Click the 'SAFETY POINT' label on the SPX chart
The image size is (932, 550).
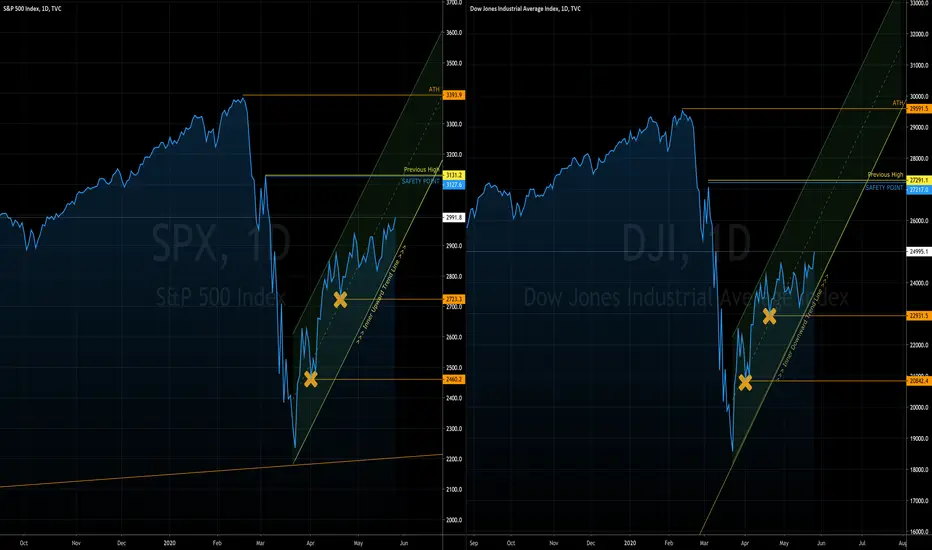click(420, 181)
